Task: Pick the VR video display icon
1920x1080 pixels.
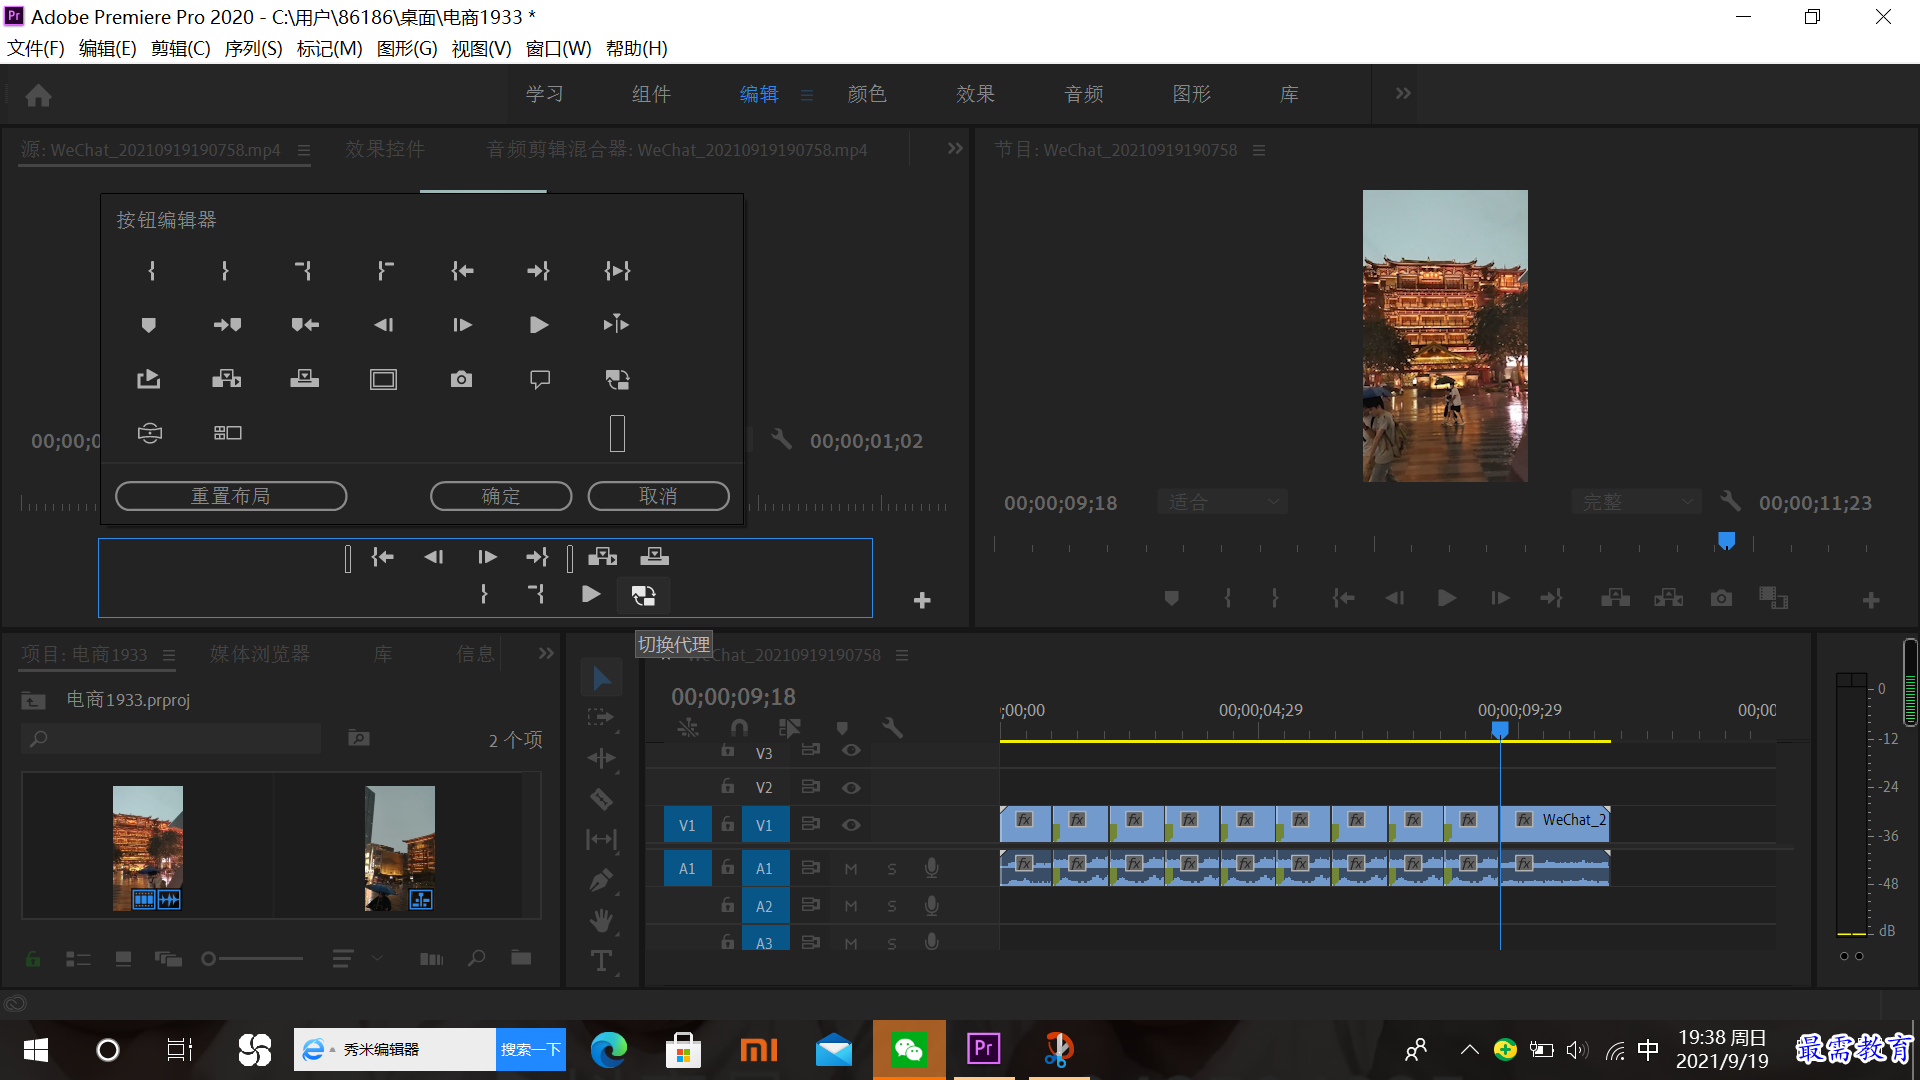Action: tap(149, 433)
